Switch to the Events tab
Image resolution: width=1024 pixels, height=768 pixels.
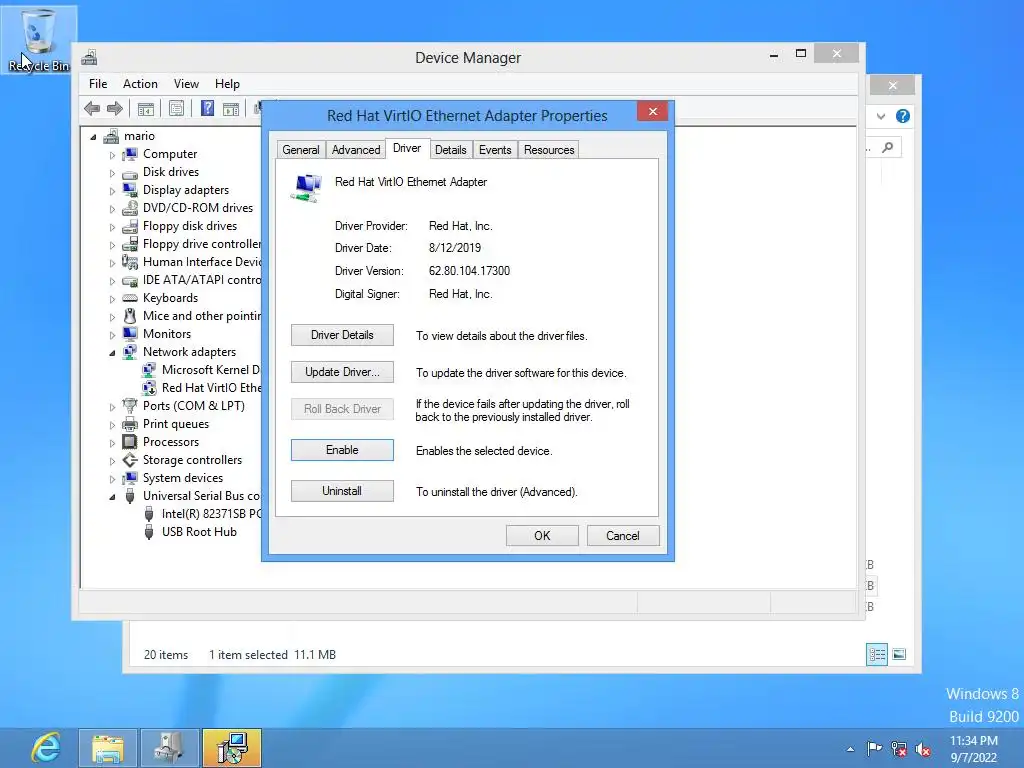(495, 150)
